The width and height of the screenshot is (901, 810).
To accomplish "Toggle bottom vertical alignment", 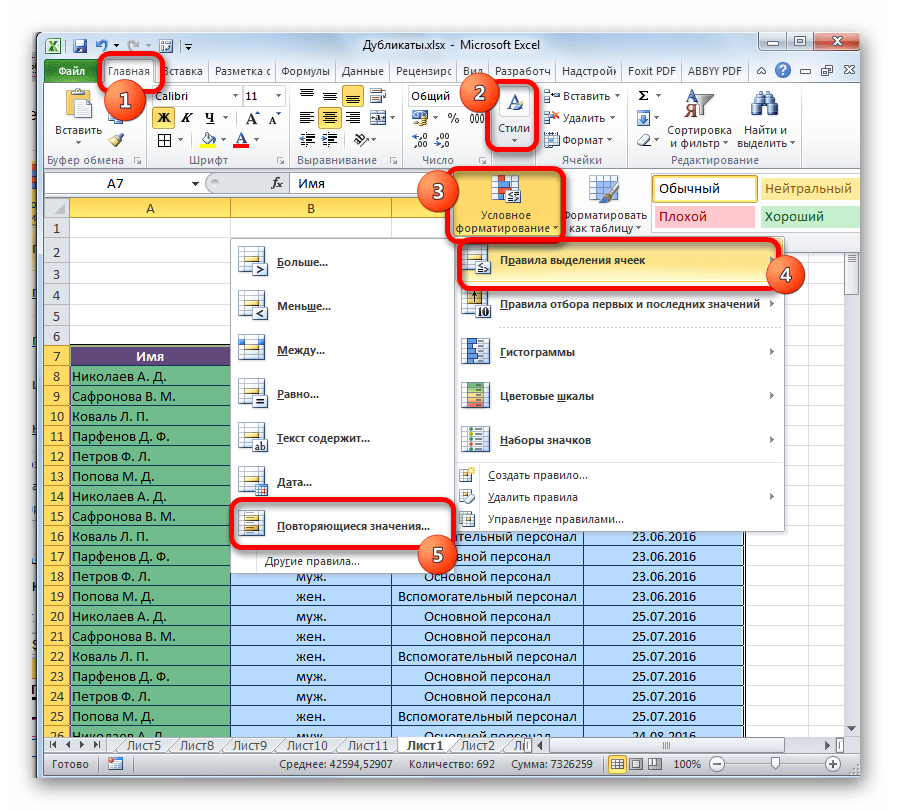I will (353, 96).
